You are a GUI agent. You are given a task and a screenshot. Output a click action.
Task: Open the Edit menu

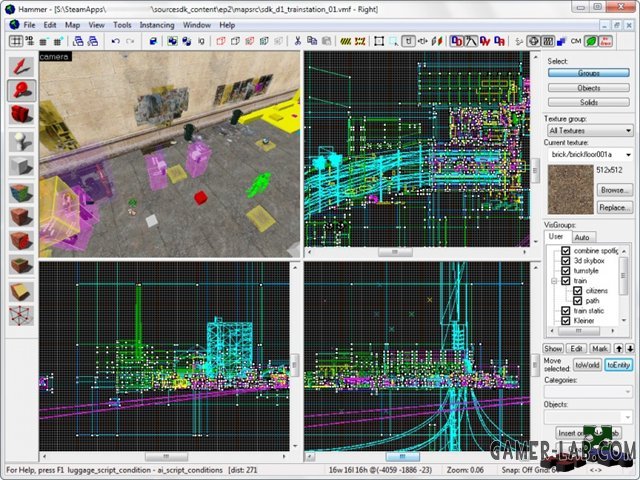point(50,25)
